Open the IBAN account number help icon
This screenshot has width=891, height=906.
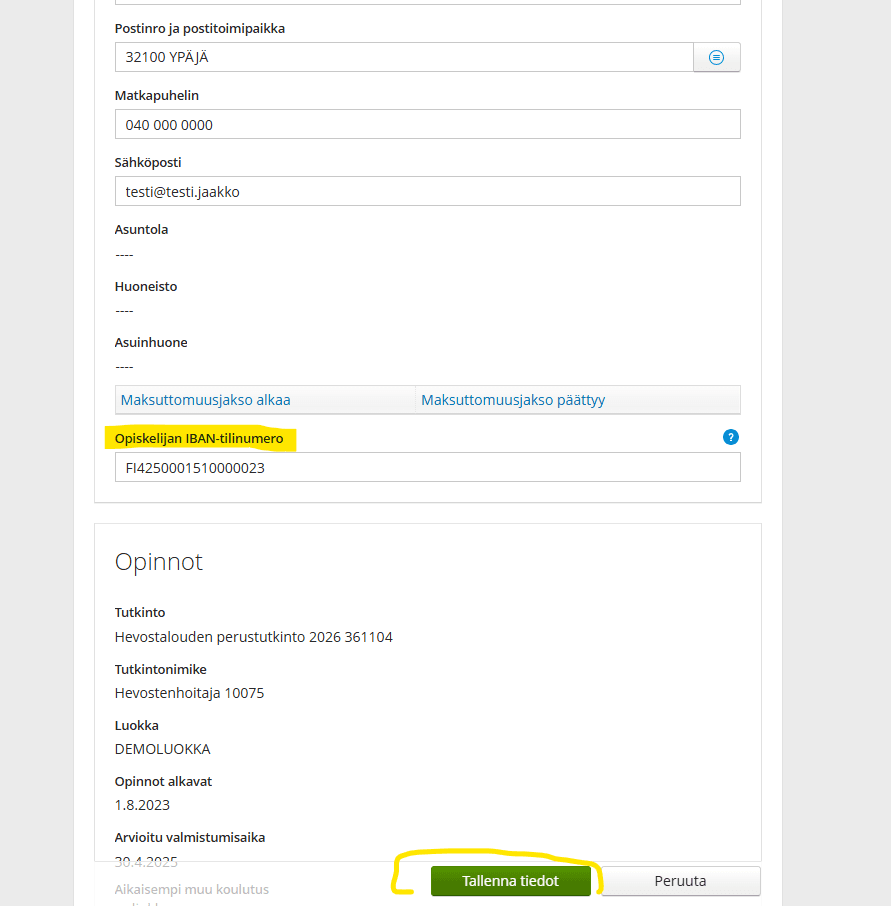pyautogui.click(x=730, y=437)
